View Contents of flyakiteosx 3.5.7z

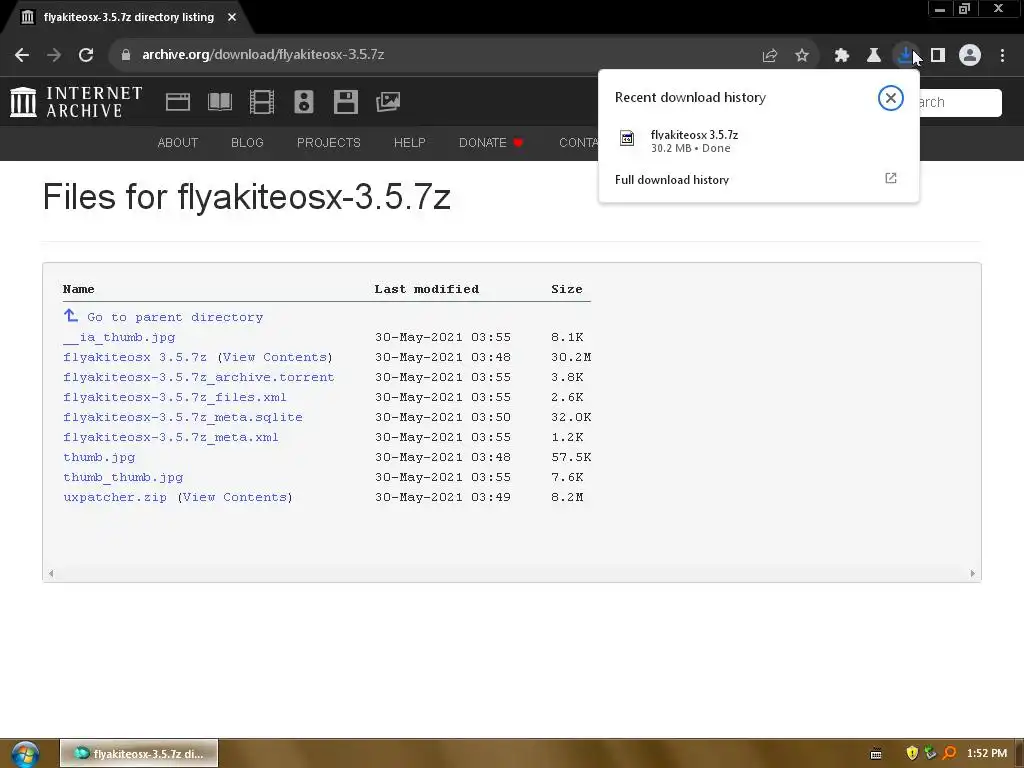(x=275, y=357)
